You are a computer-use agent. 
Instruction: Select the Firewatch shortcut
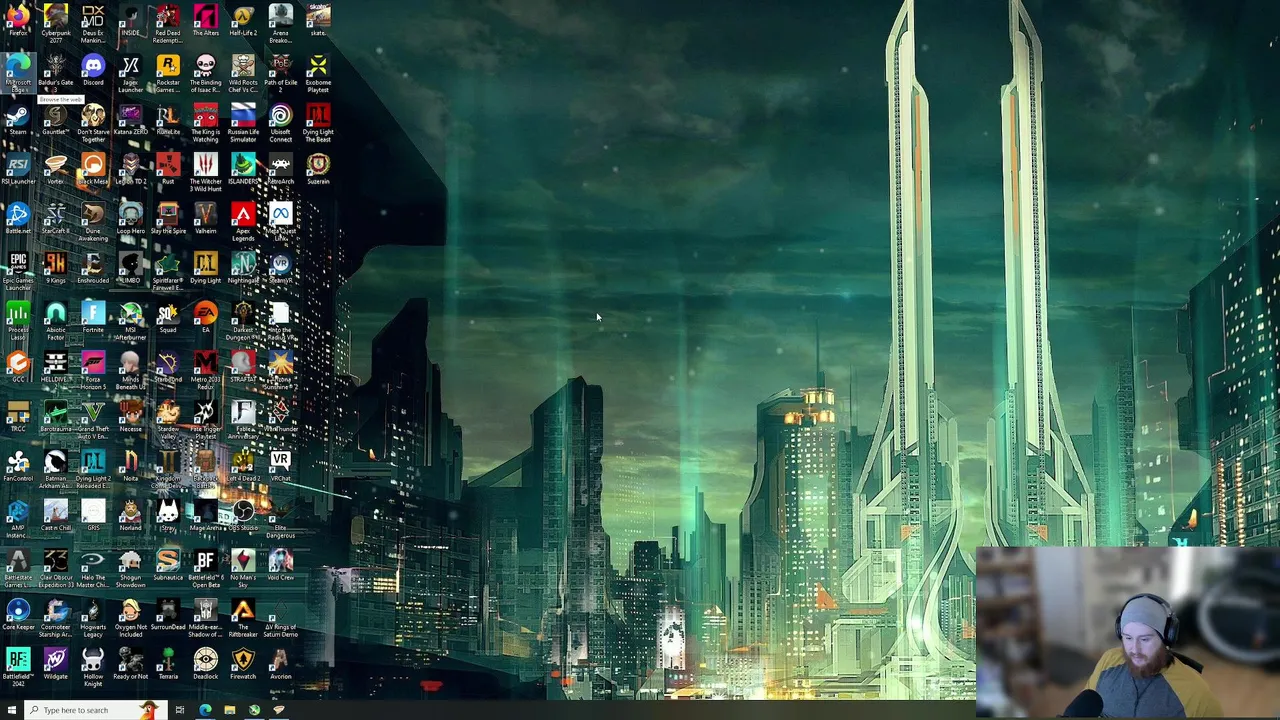pyautogui.click(x=243, y=665)
